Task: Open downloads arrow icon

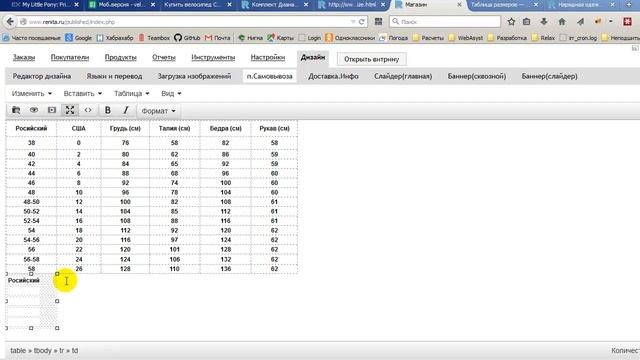Action: coord(544,22)
